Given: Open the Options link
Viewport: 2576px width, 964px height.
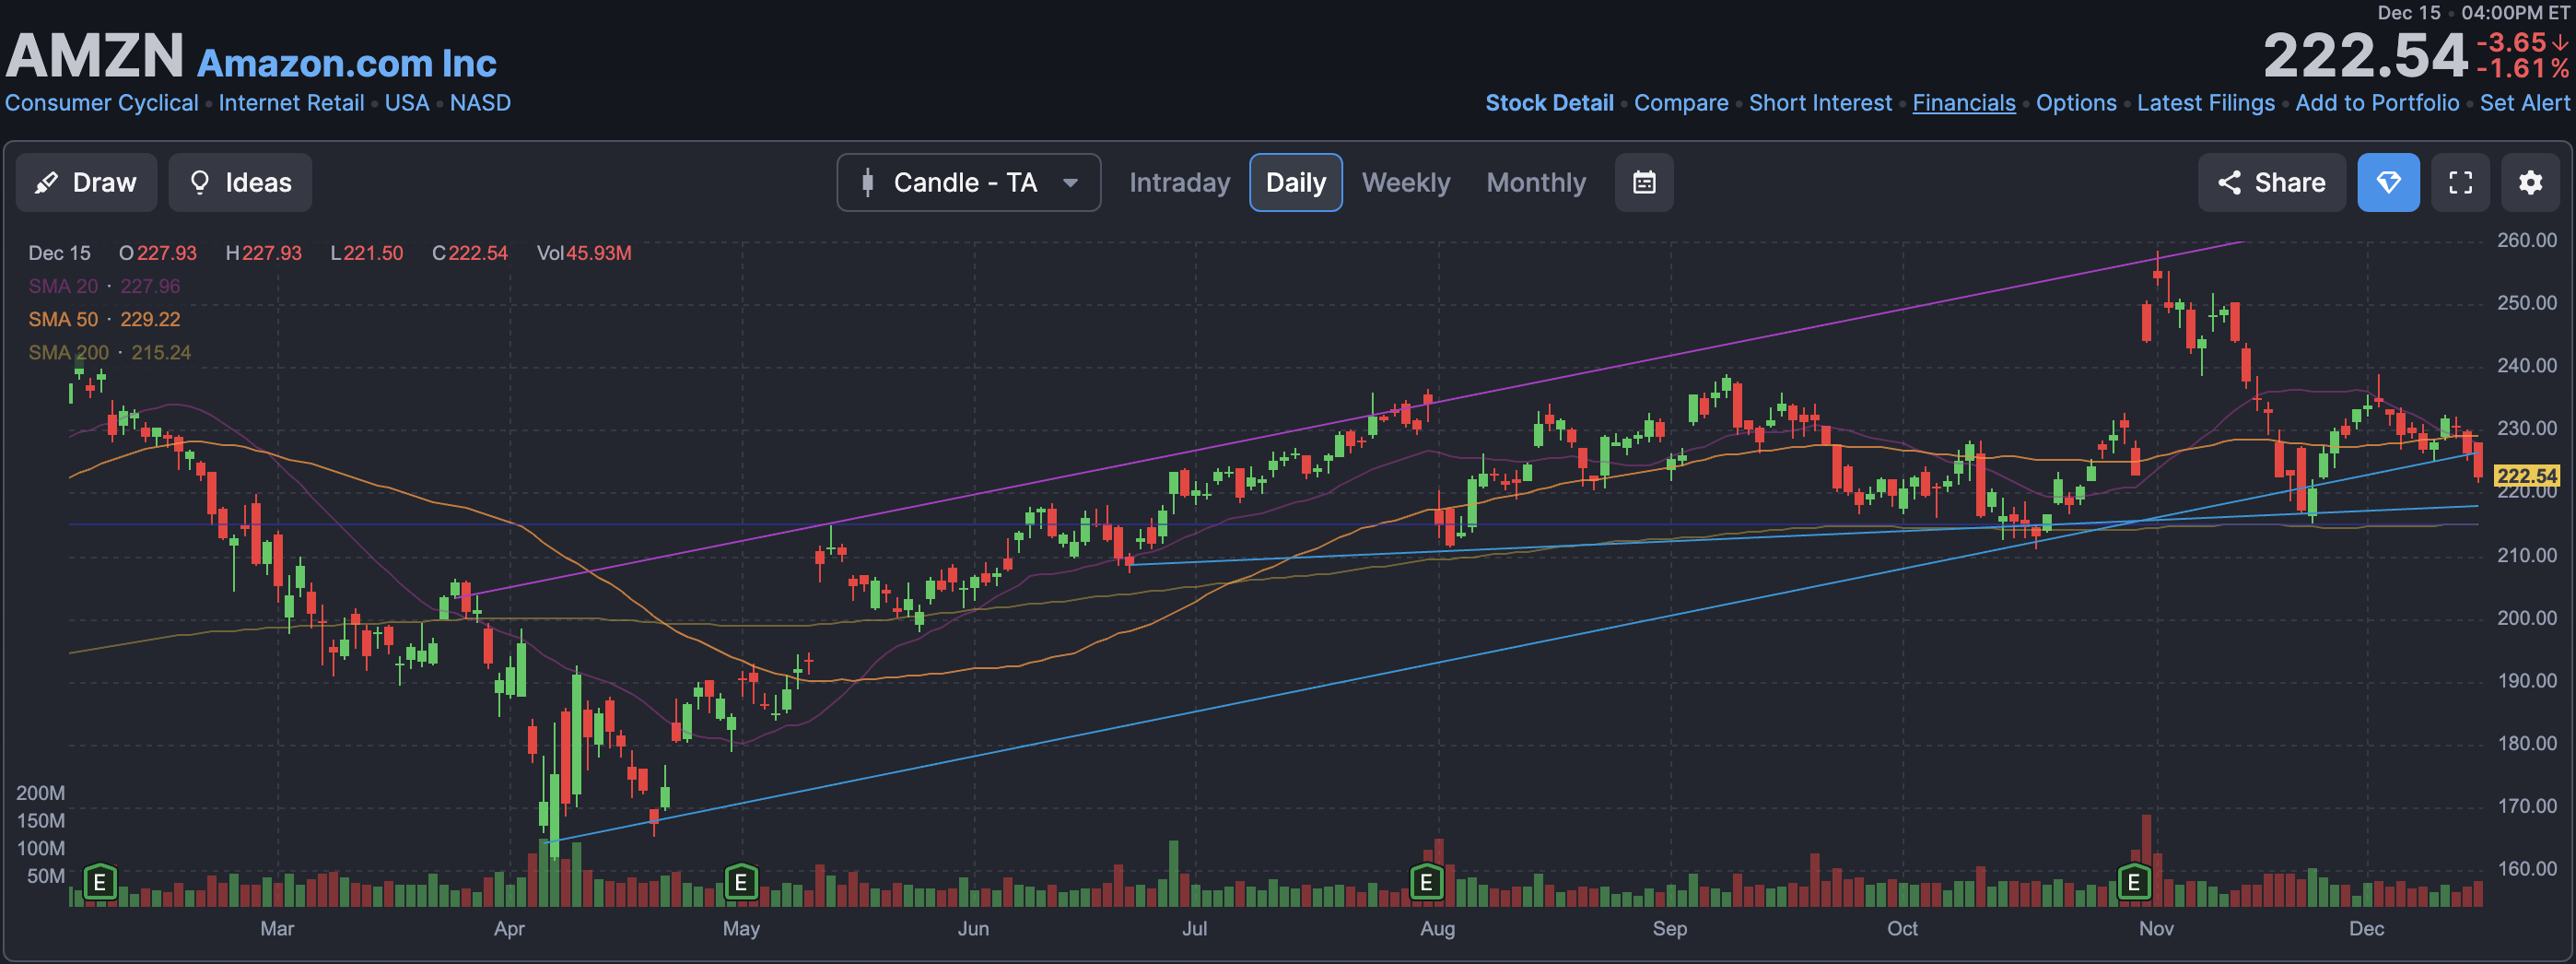Looking at the screenshot, I should tap(2076, 103).
